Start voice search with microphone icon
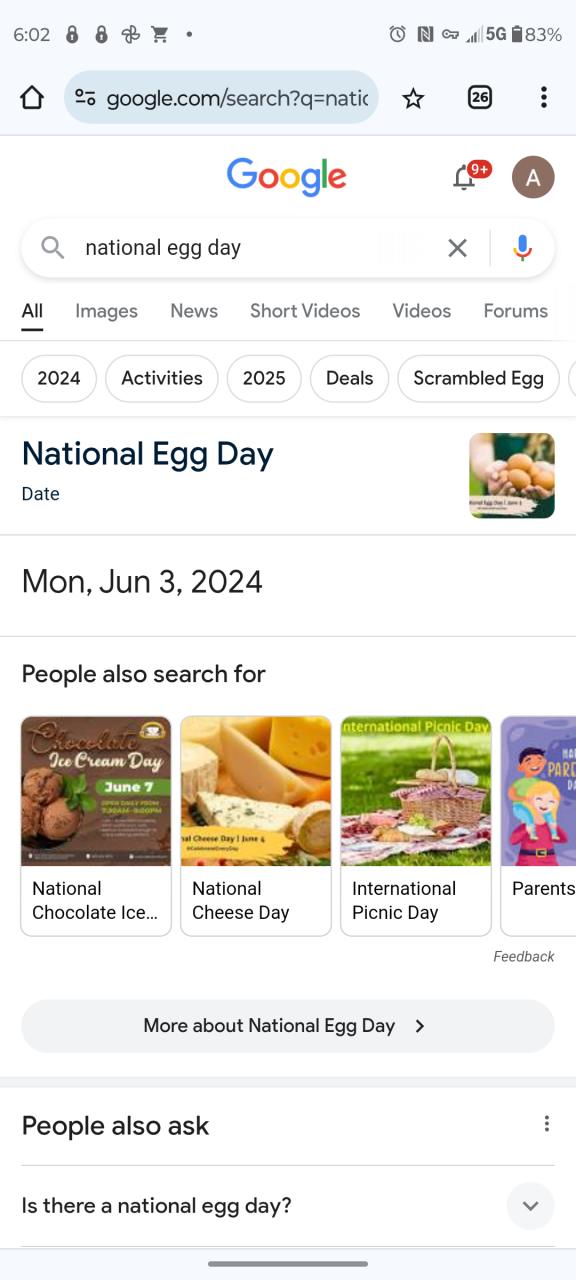The height and width of the screenshot is (1280, 576). click(x=522, y=248)
